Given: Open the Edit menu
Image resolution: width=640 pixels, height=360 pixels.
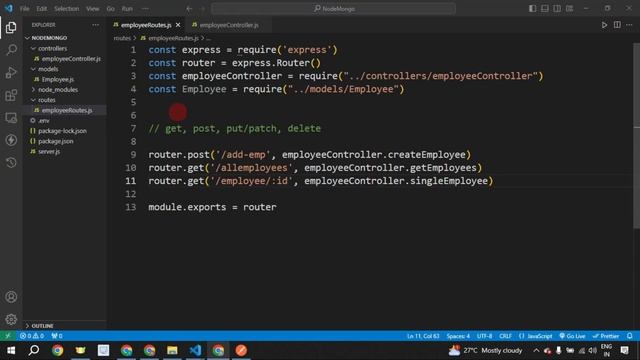Looking at the screenshot, I should (42, 9).
